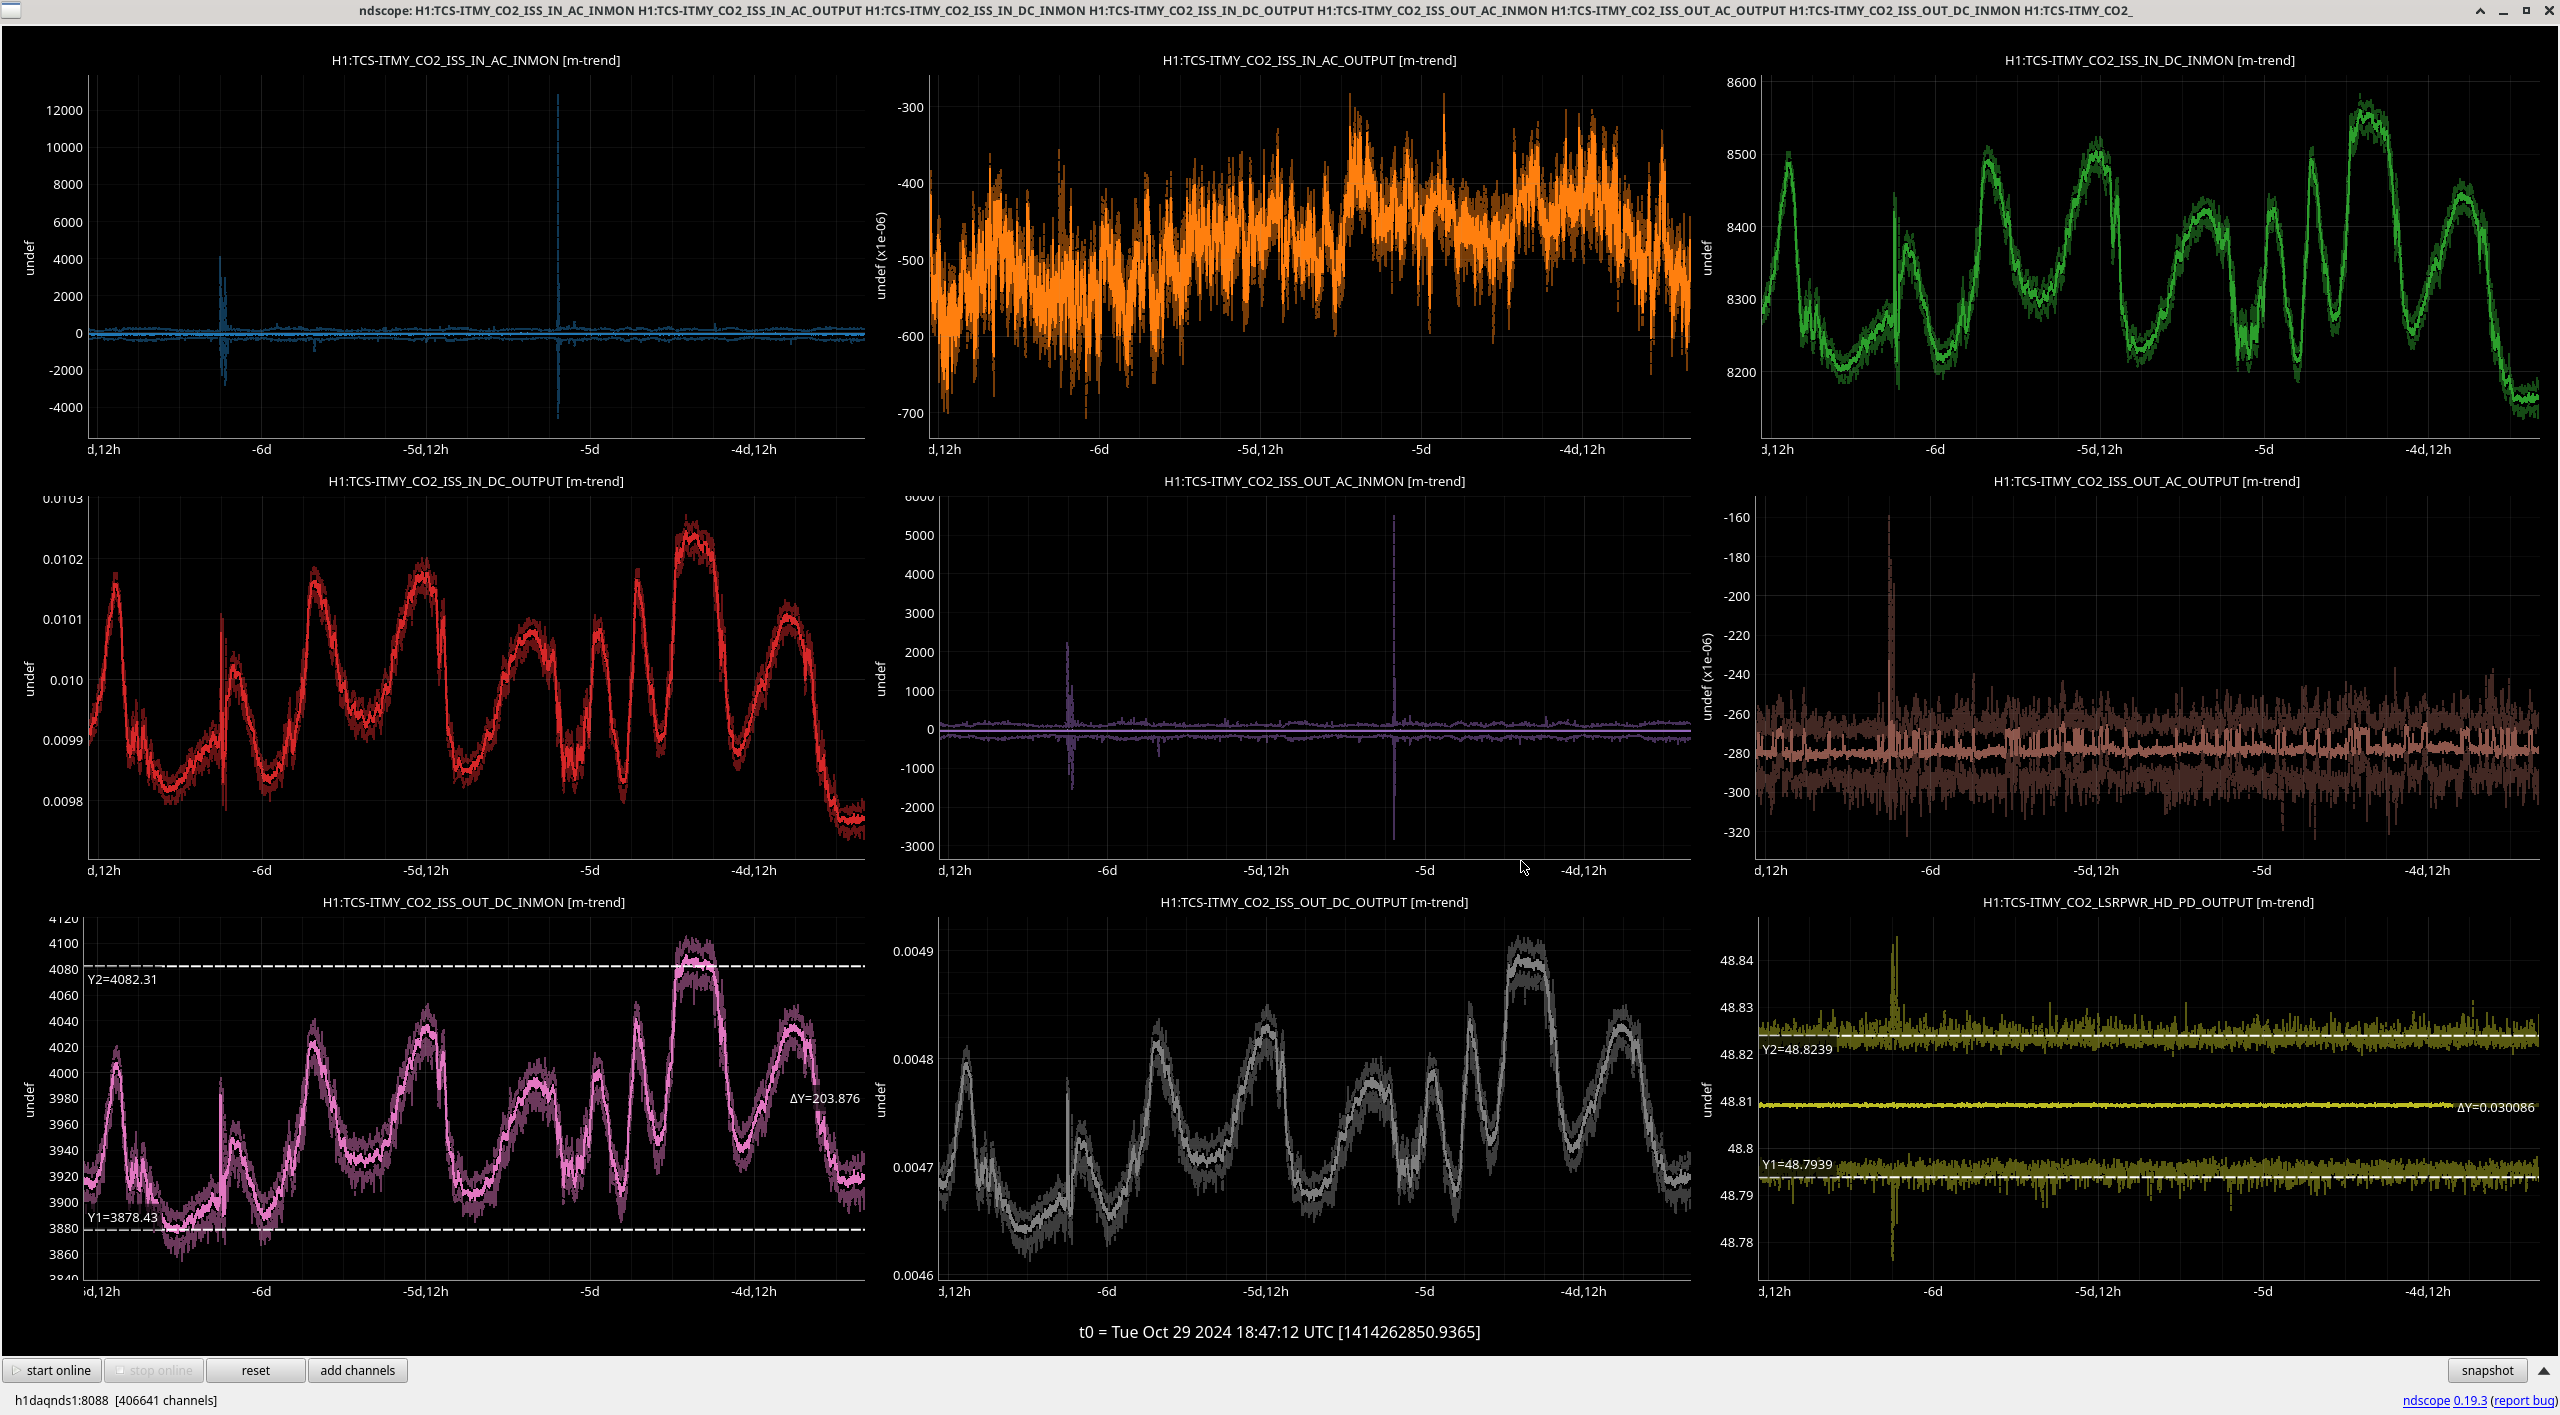The height and width of the screenshot is (1415, 2560).
Task: Click the ISS_OUT_DC_INMON plot title
Action: coord(473,902)
